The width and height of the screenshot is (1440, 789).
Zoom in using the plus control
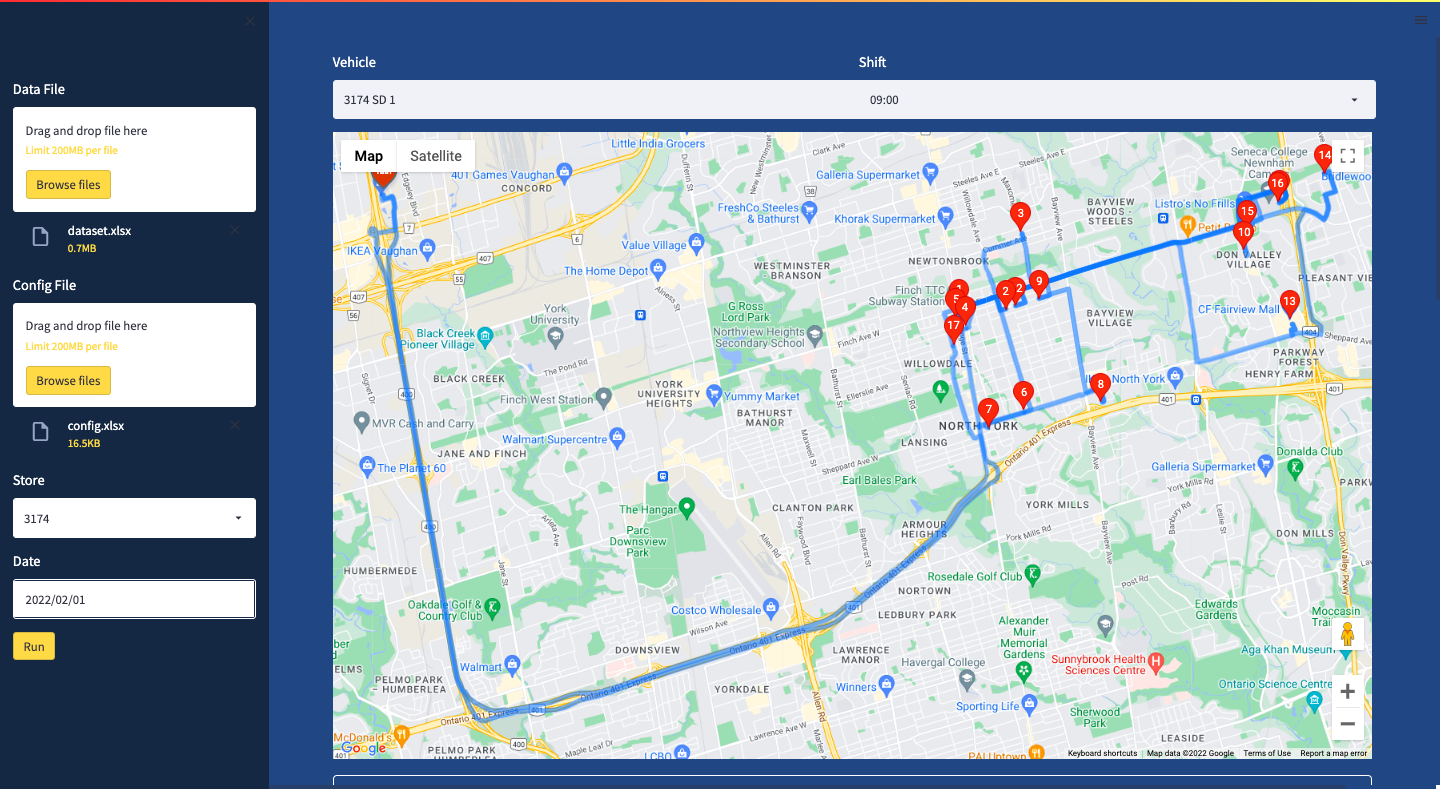click(x=1347, y=691)
